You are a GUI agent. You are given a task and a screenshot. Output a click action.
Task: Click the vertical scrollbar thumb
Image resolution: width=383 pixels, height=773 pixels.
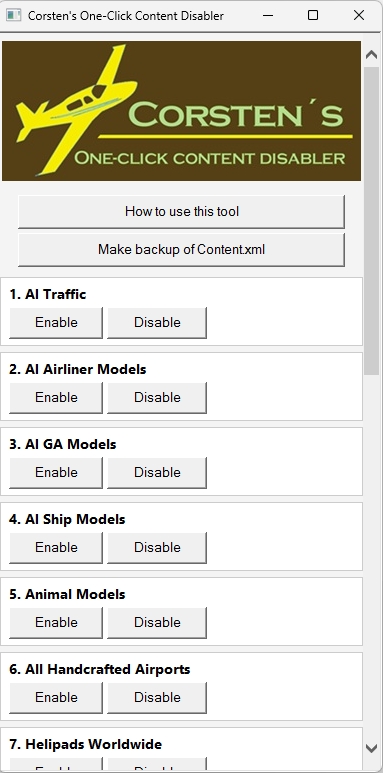coord(372,221)
